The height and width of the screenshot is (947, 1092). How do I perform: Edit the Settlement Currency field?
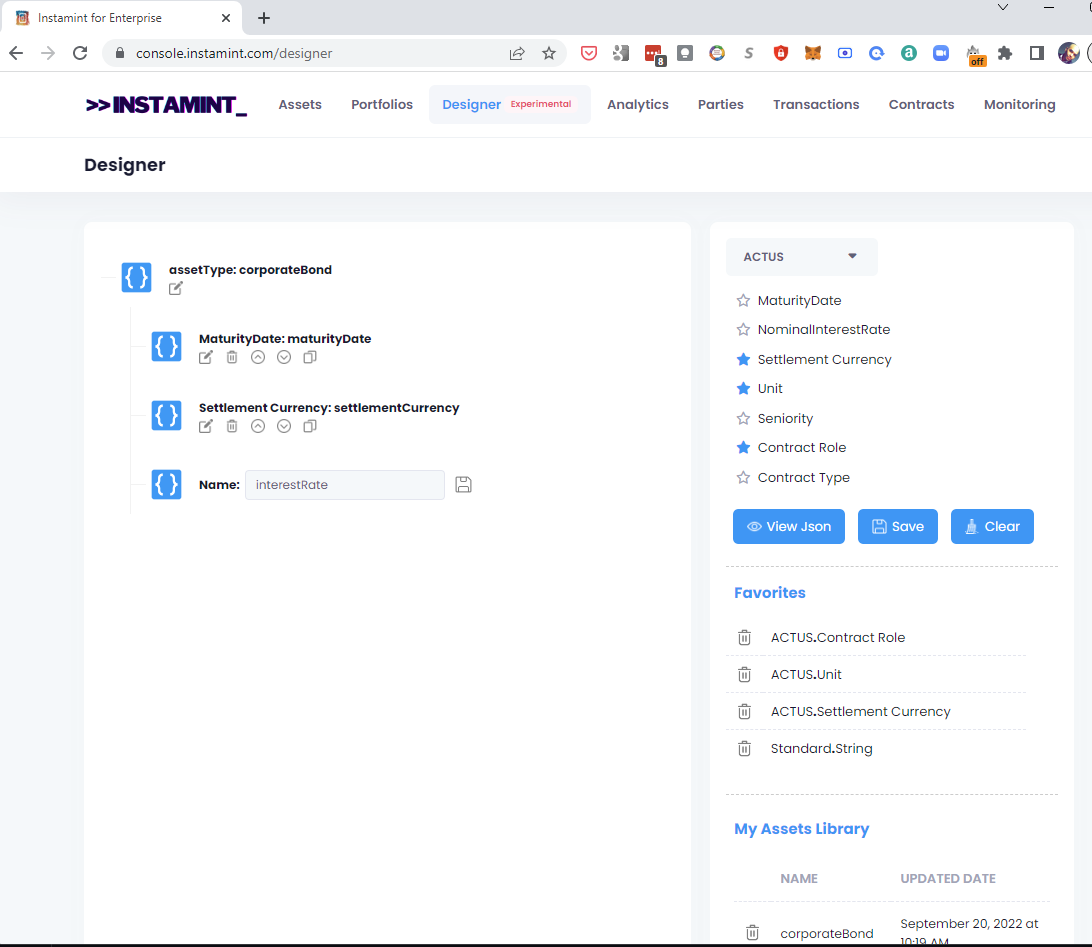[206, 426]
